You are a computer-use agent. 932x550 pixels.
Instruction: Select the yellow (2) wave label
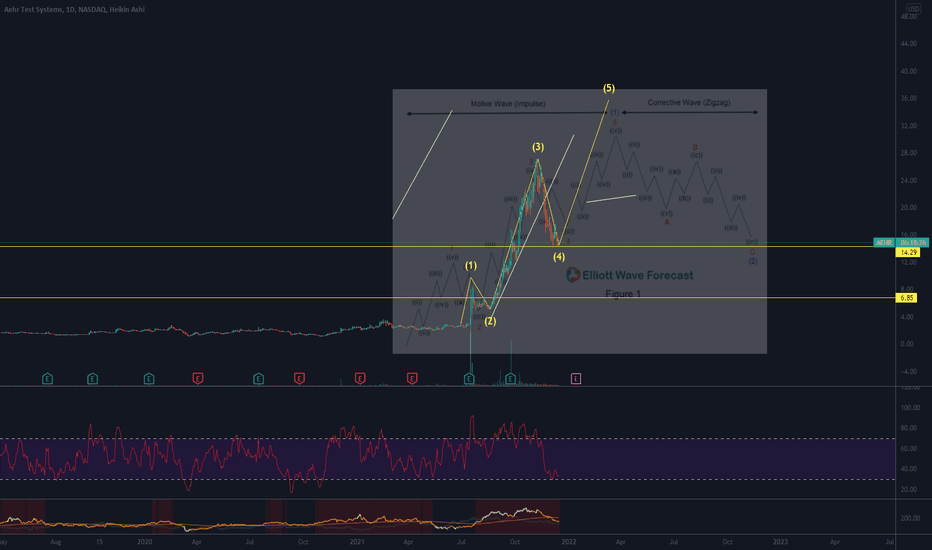pos(490,321)
